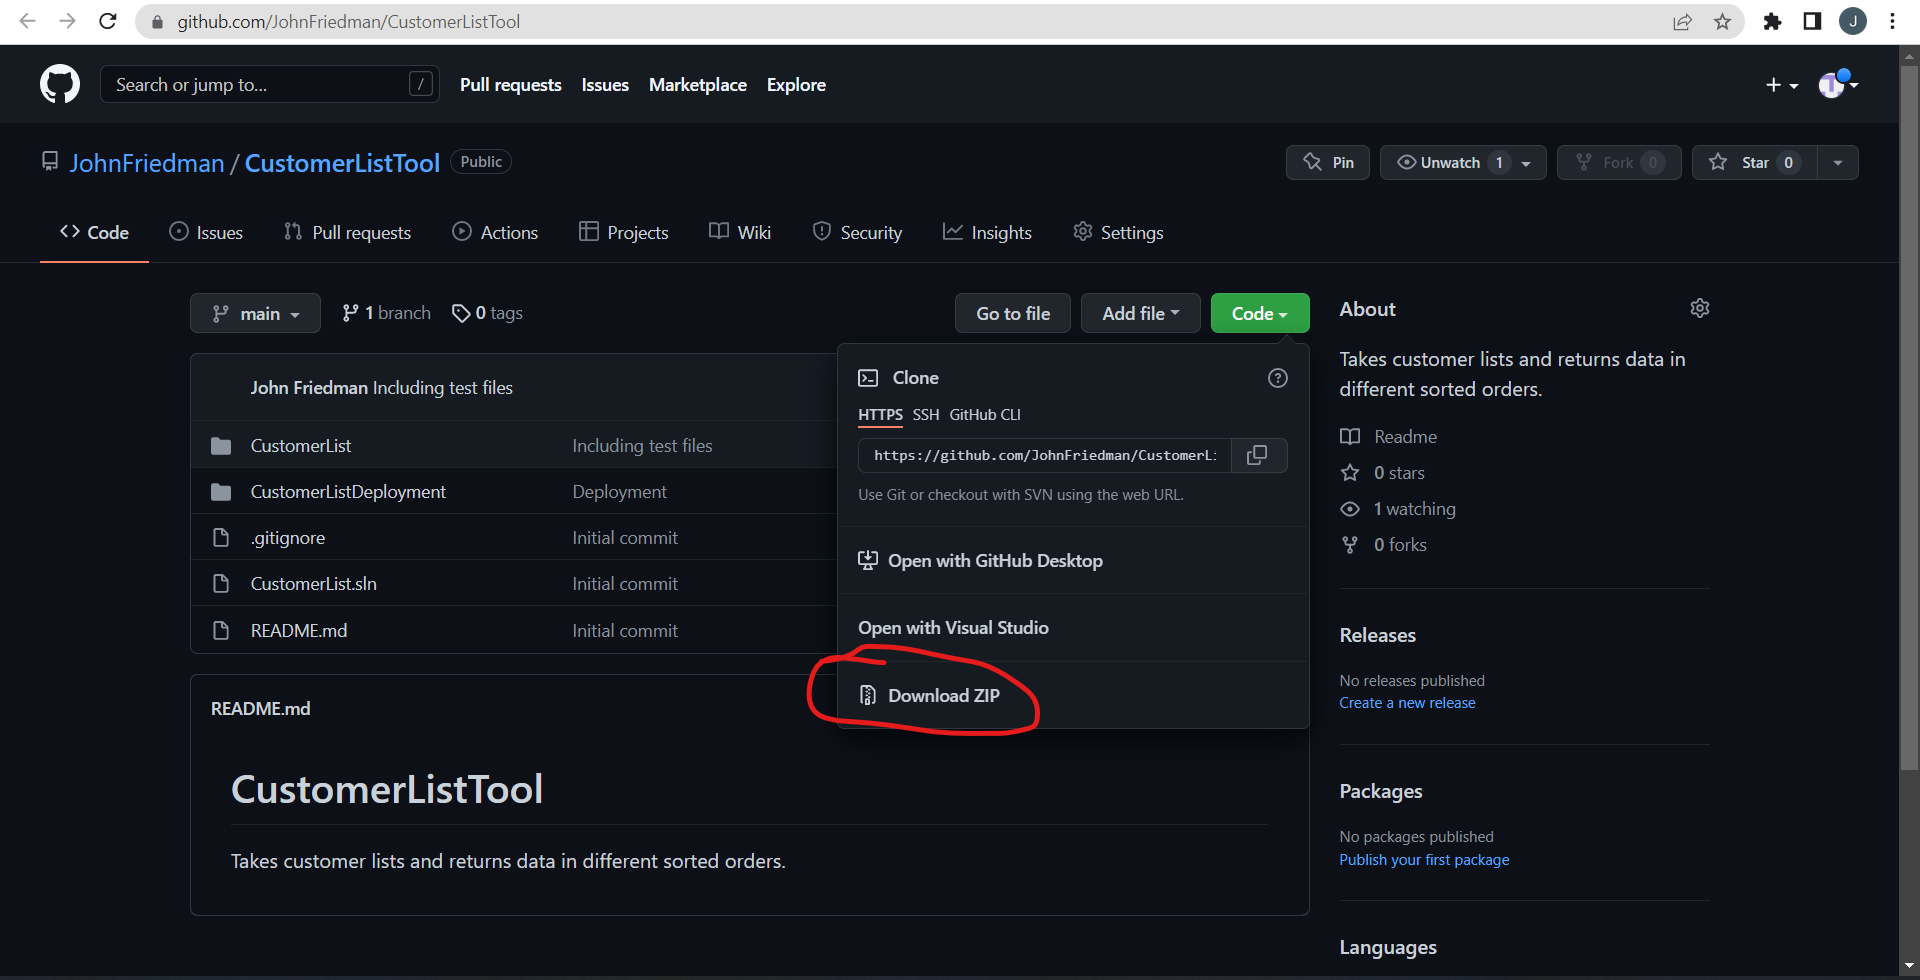Open the star lists dropdown arrow
The height and width of the screenshot is (980, 1920).
[x=1838, y=163]
